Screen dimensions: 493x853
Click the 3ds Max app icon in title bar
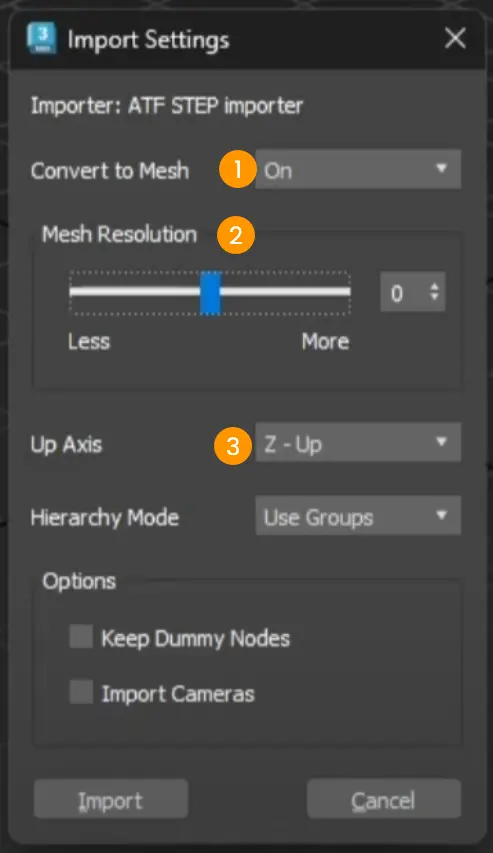point(42,38)
